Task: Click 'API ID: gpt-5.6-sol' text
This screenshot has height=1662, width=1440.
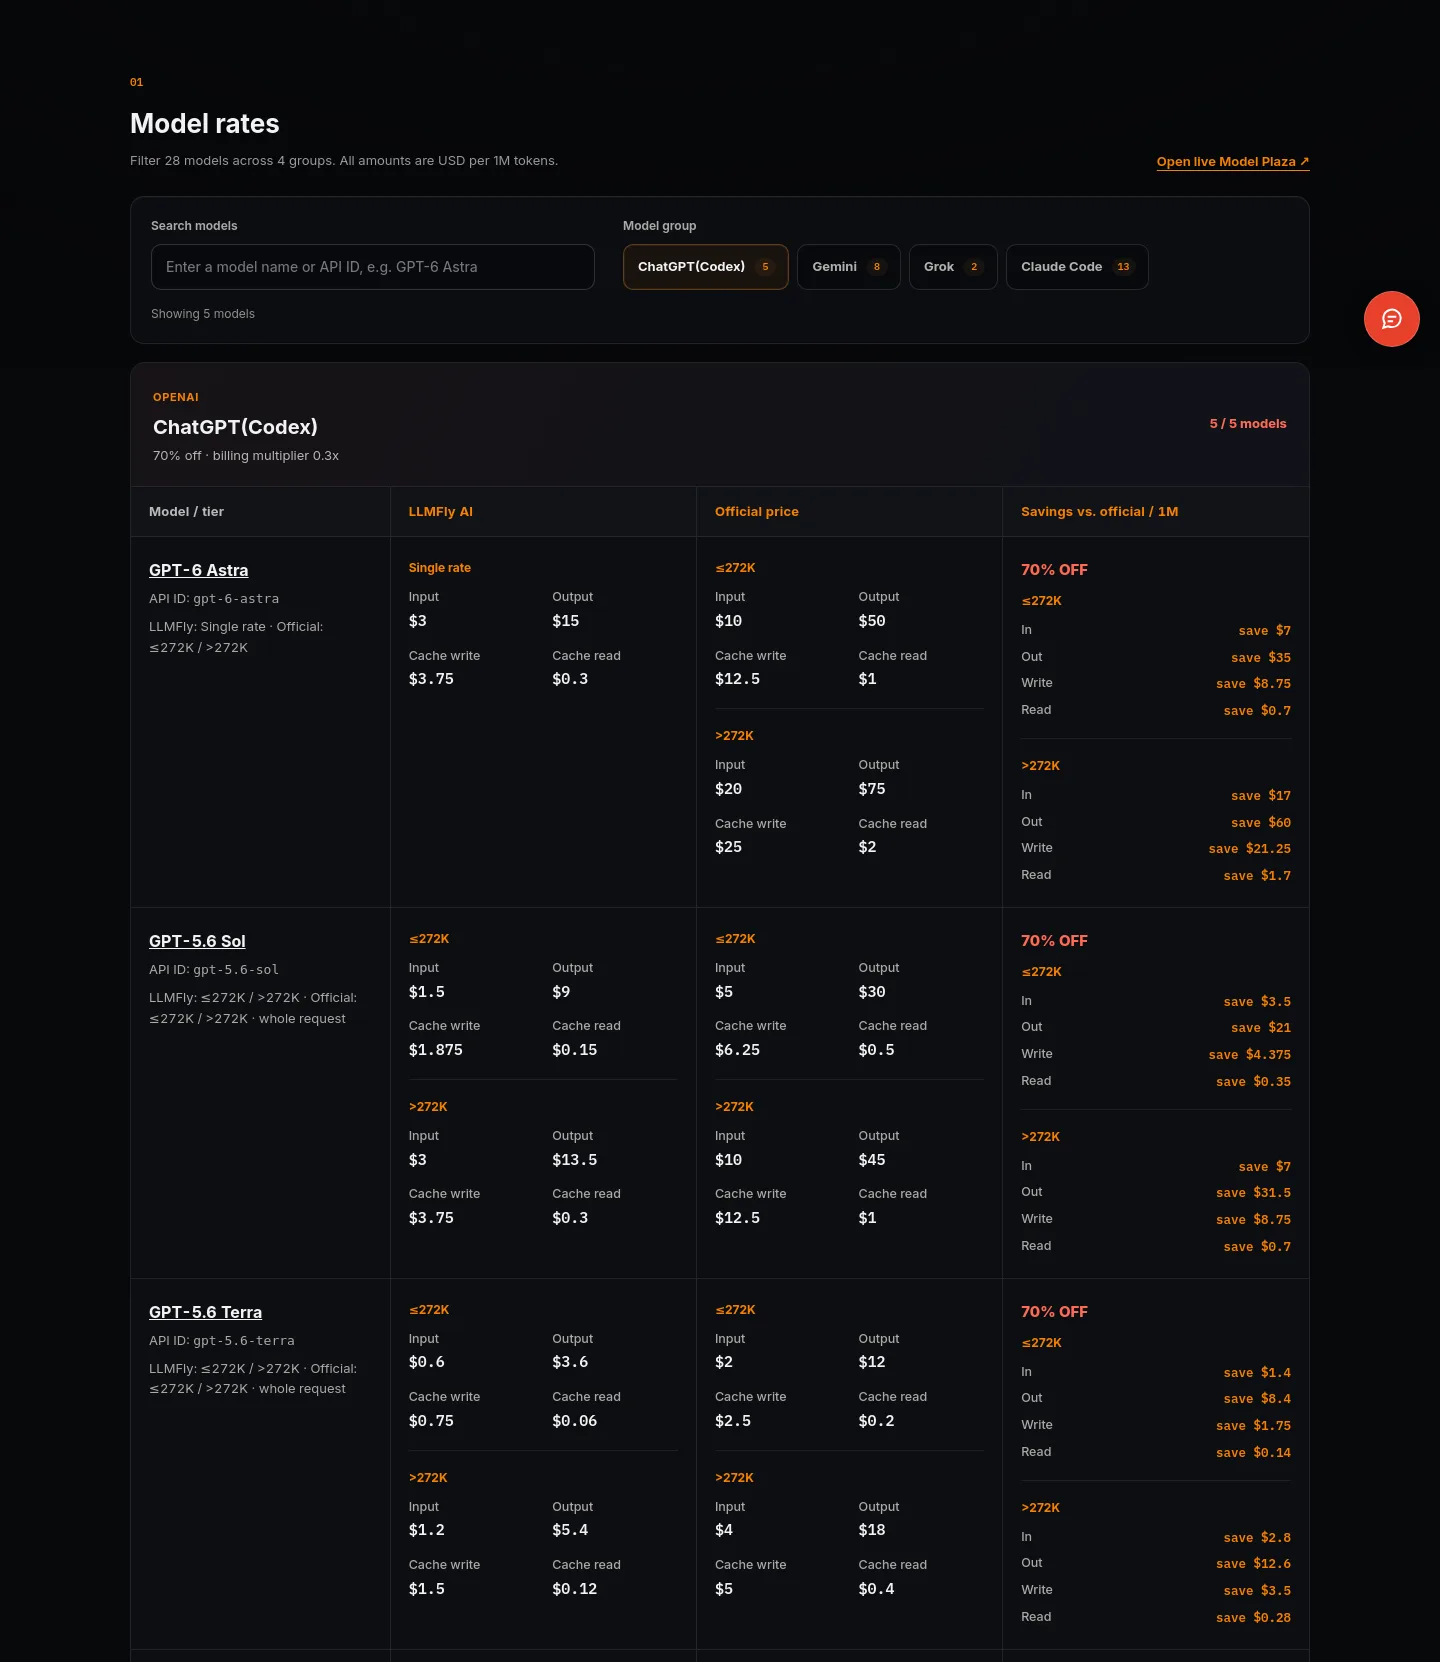Action: 214,970
